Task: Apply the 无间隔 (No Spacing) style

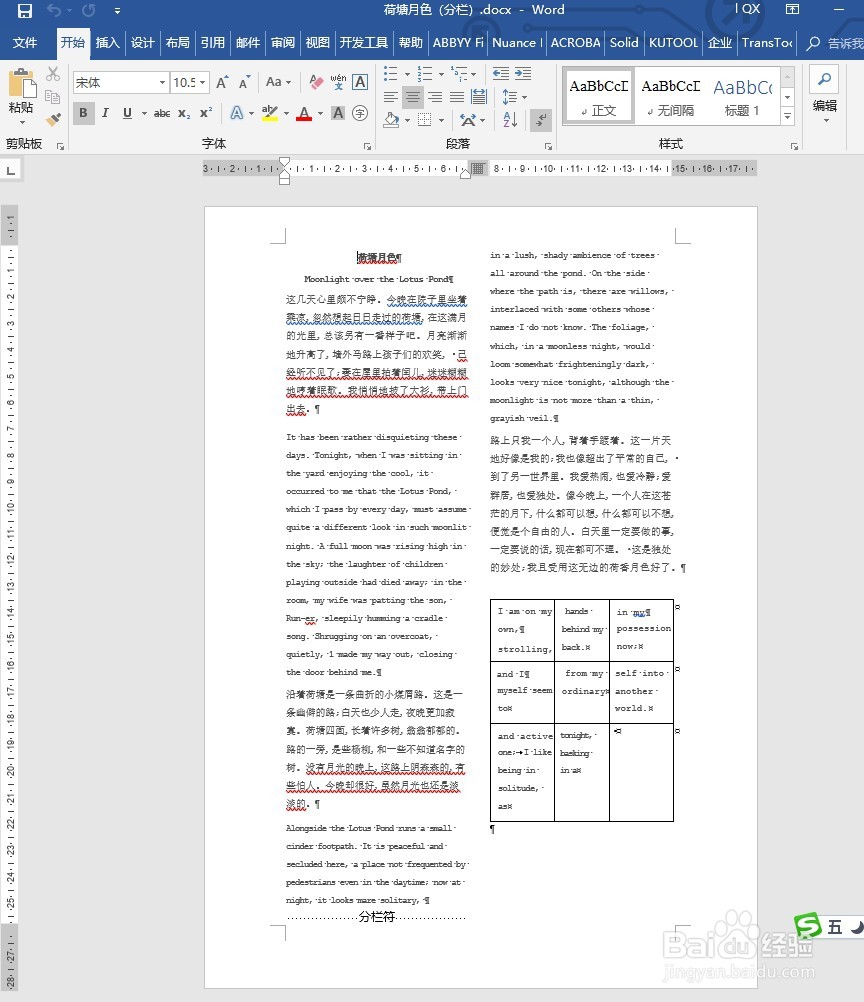Action: 671,96
